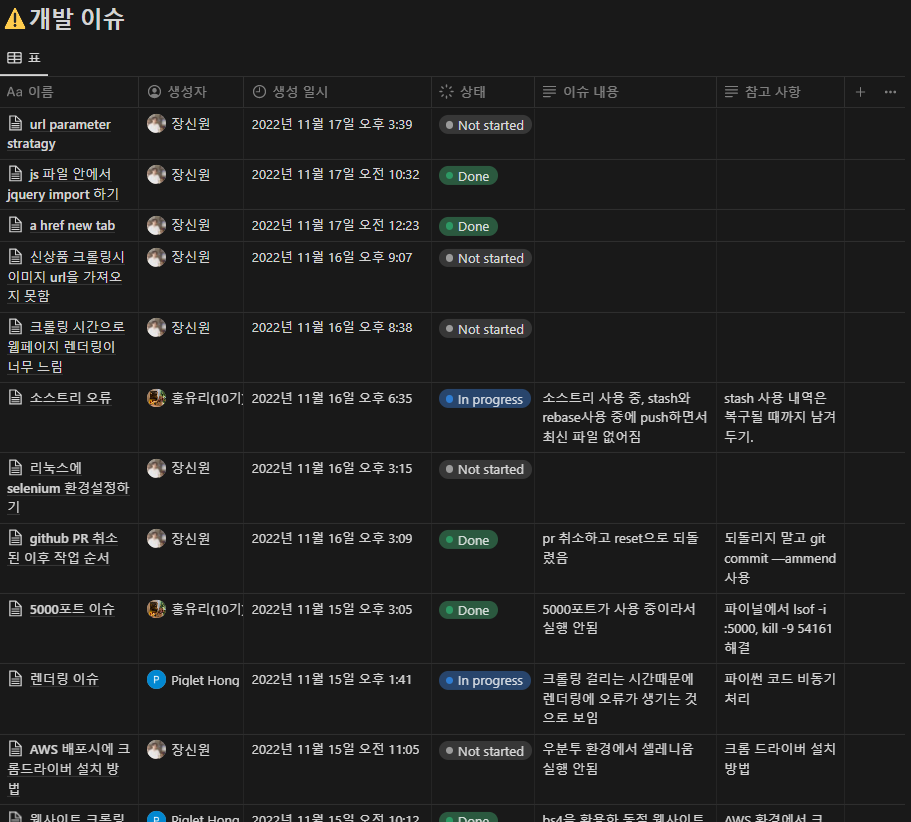Viewport: 911px width, 822px height.
Task: Edit 참고 사항 cell 파이널에서 lsof -i :5000
Action: pyautogui.click(x=778, y=628)
